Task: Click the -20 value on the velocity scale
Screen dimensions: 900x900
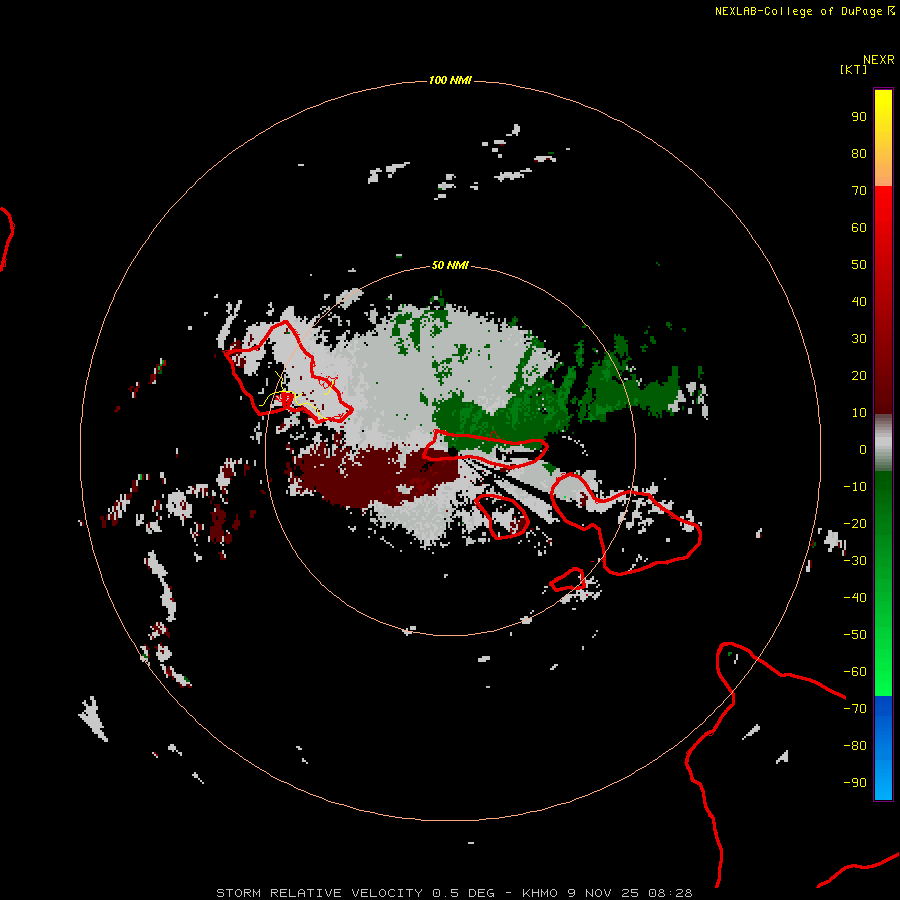Action: [855, 523]
